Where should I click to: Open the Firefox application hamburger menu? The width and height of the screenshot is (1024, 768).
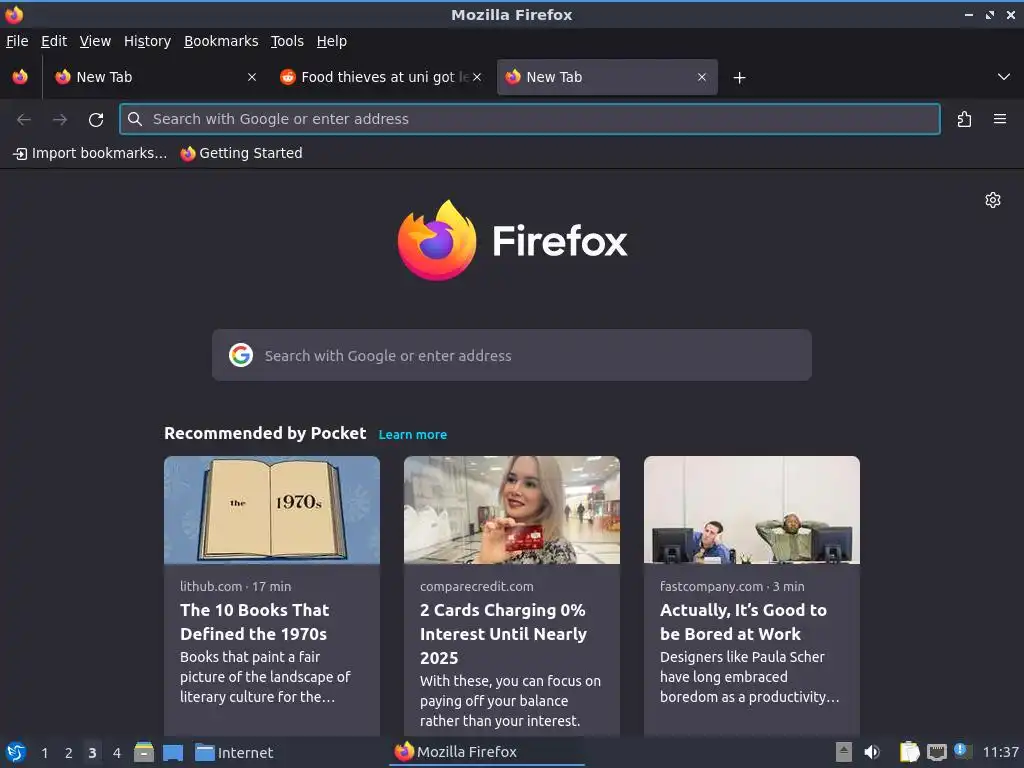tap(1000, 119)
